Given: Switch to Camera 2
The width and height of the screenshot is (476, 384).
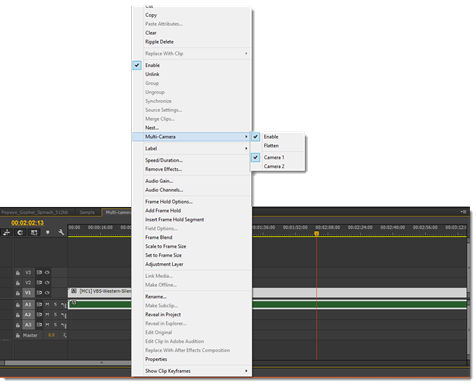Looking at the screenshot, I should click(278, 166).
